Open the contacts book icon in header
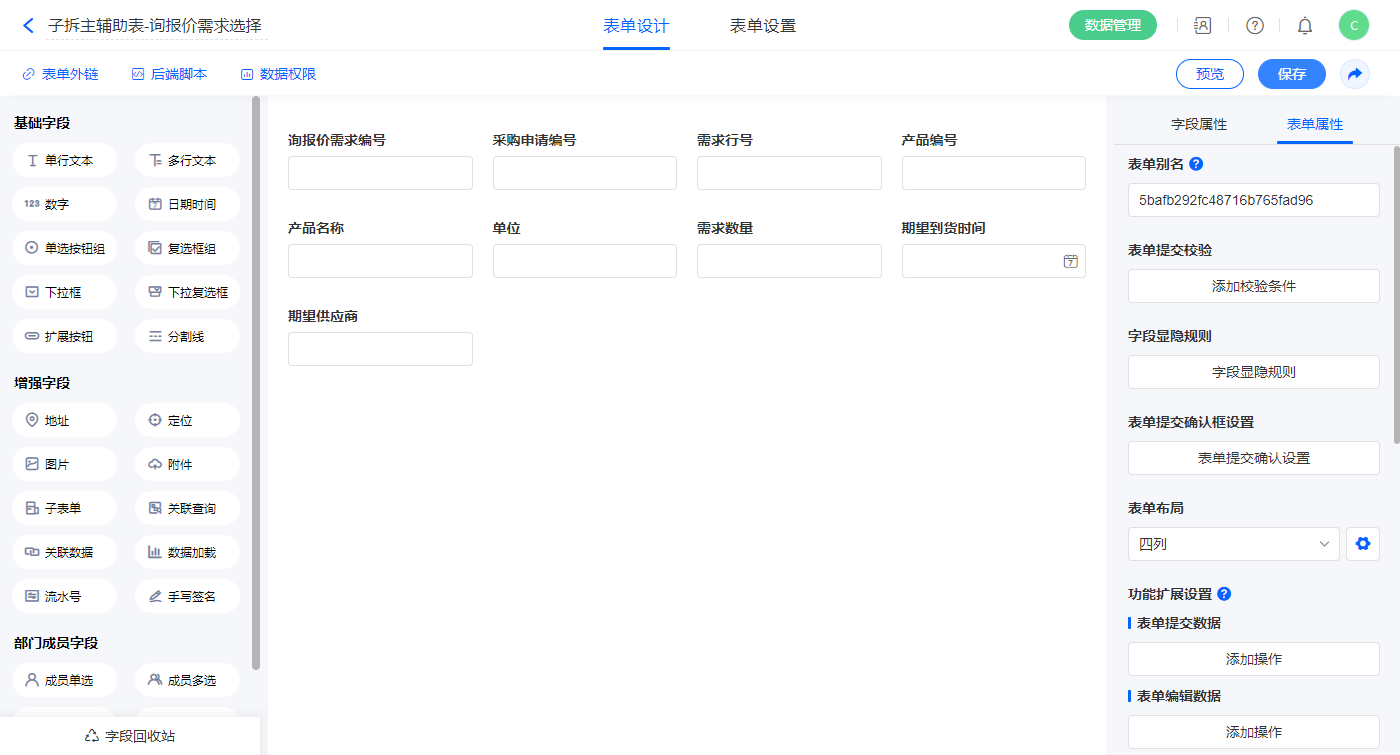 coord(1203,26)
